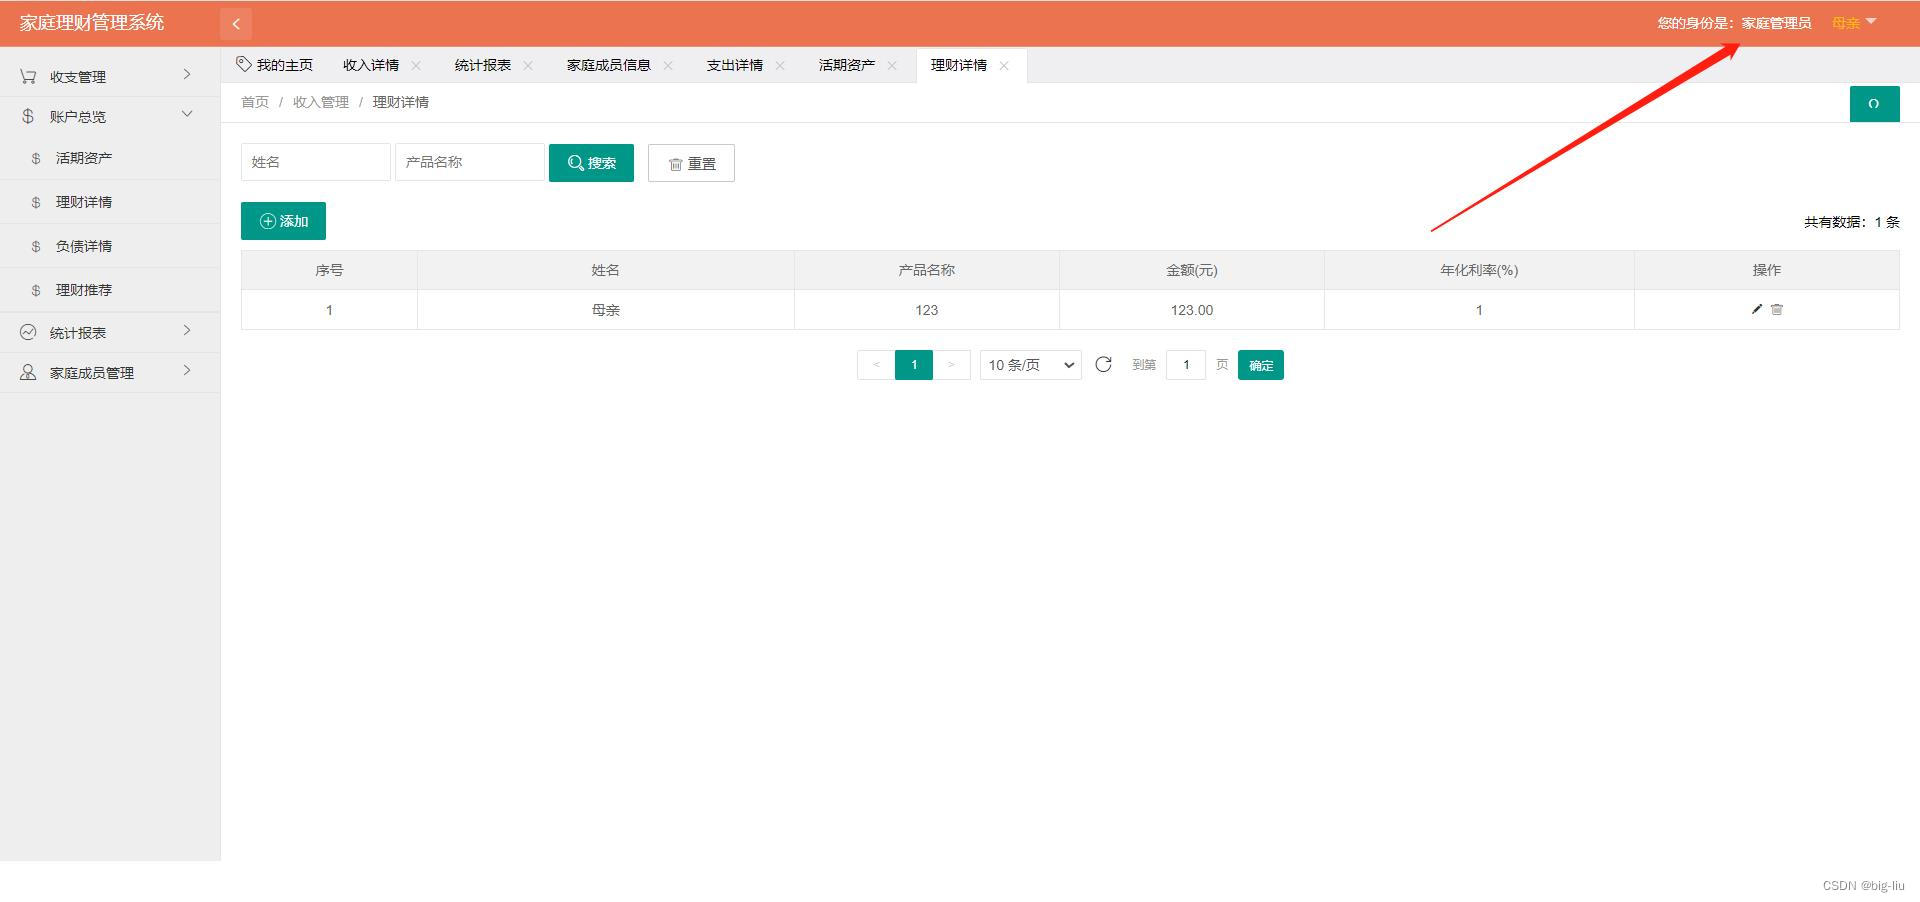Screen dimensions: 1920x902
Task: Click the 123.00 amount cell
Action: coord(1192,310)
